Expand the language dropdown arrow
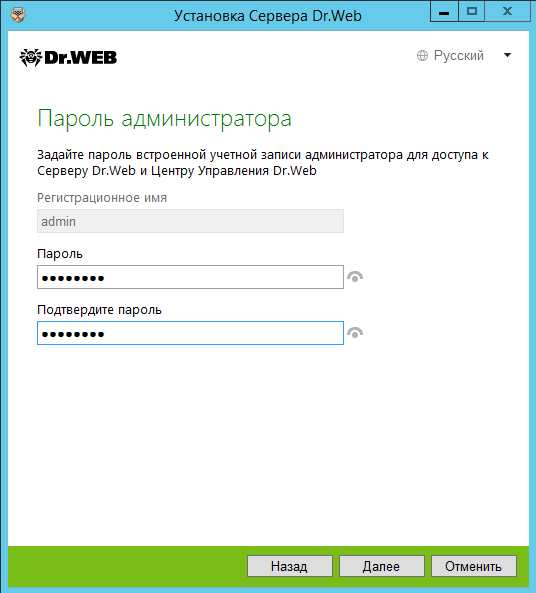 (x=508, y=55)
